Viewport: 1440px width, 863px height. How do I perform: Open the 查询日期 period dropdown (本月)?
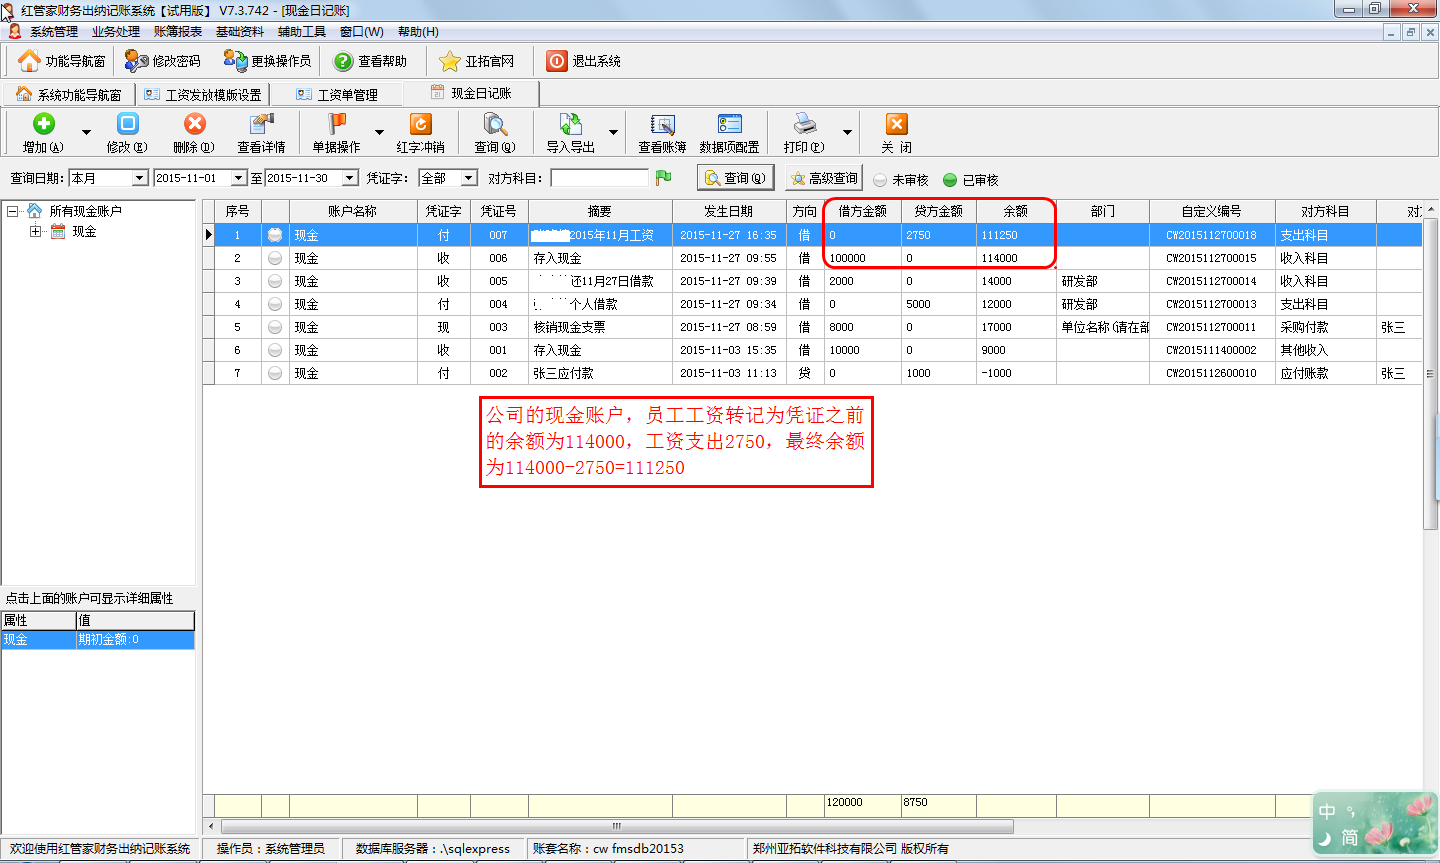tap(139, 178)
